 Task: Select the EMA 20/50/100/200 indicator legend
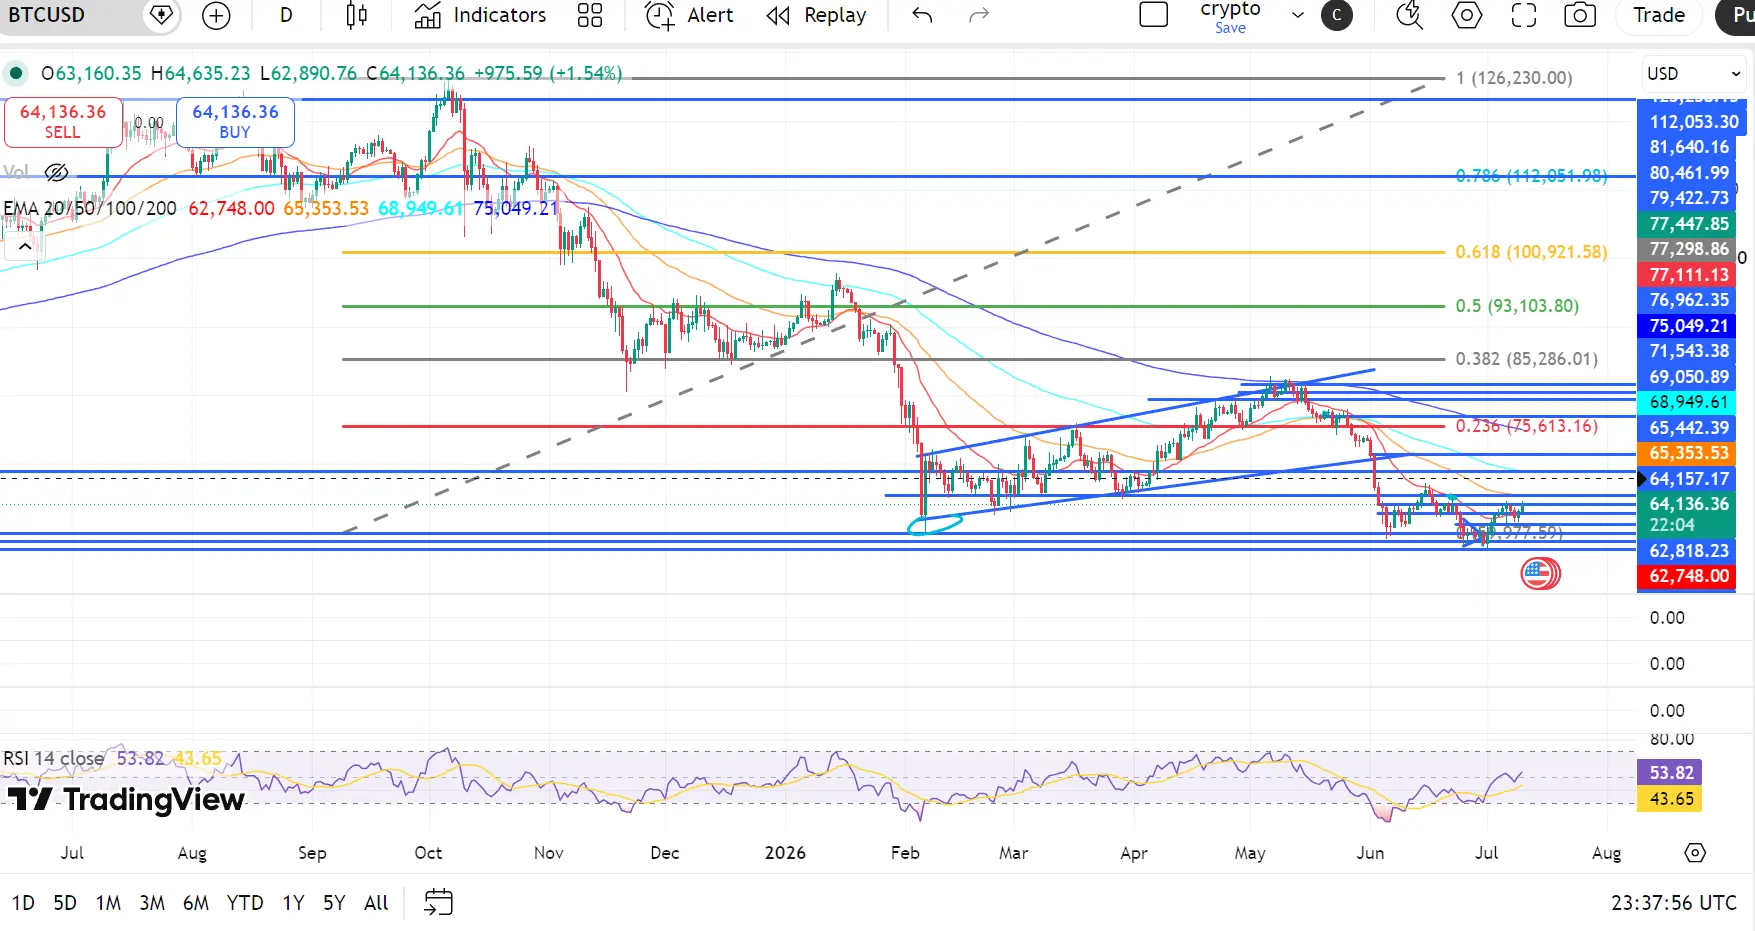click(x=90, y=208)
